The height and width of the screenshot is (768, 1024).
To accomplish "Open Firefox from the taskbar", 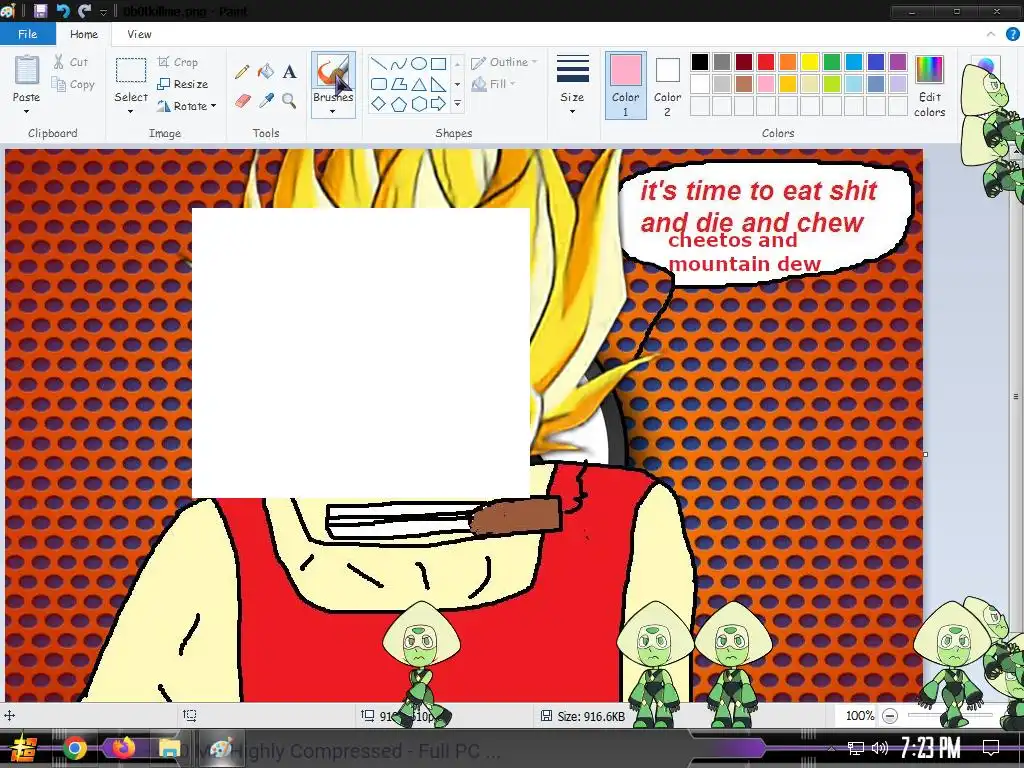I will tap(123, 748).
